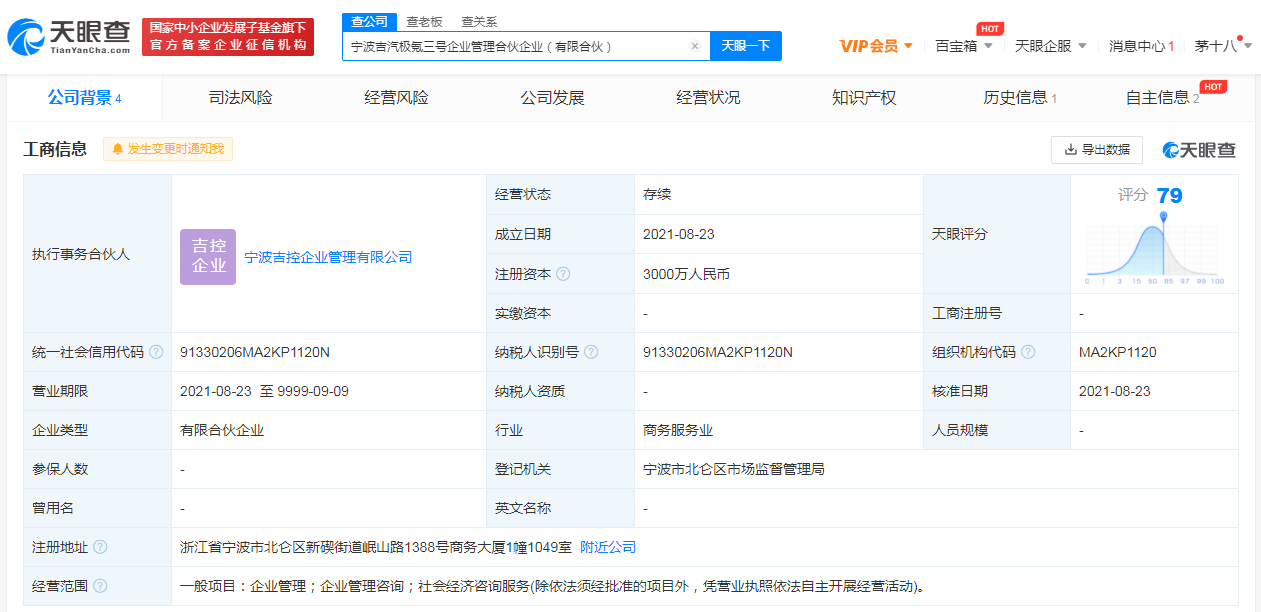Click the 商务服务业 industry value
The height and width of the screenshot is (612, 1261).
[678, 430]
